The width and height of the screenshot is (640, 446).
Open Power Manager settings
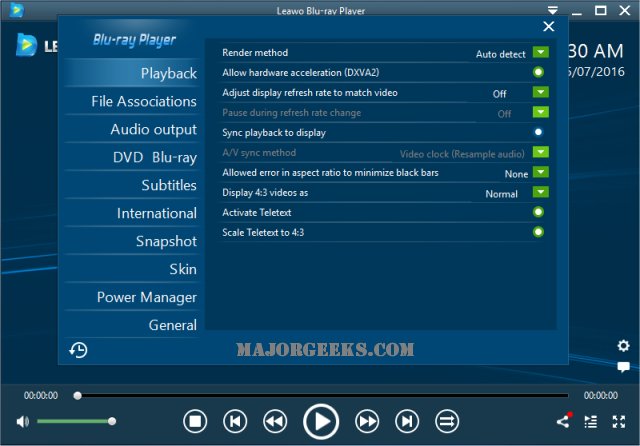click(x=132, y=297)
